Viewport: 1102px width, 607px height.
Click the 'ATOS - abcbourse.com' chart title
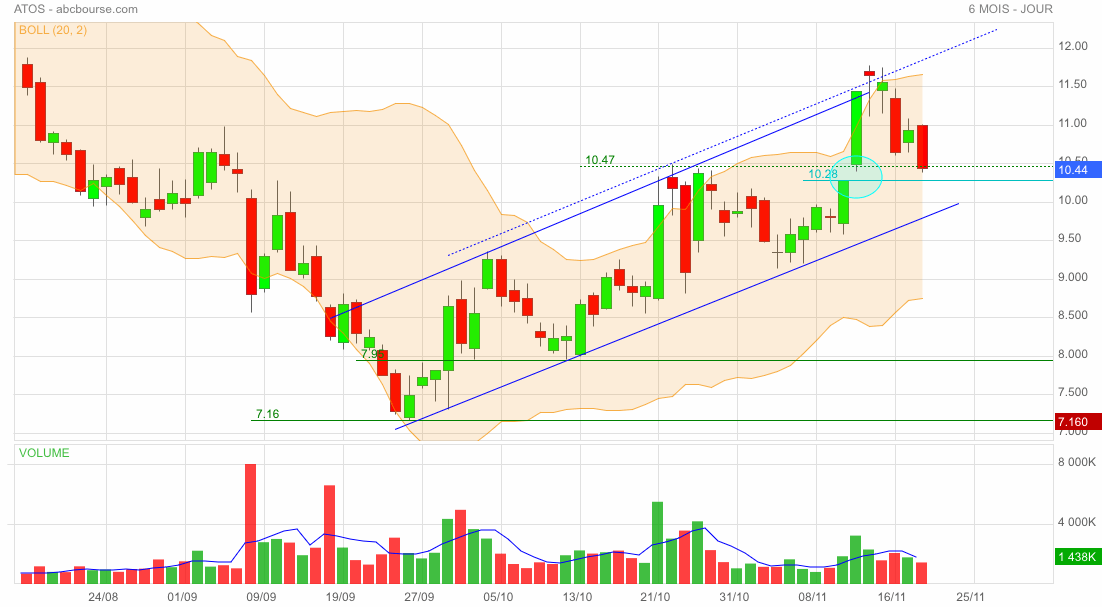[76, 9]
